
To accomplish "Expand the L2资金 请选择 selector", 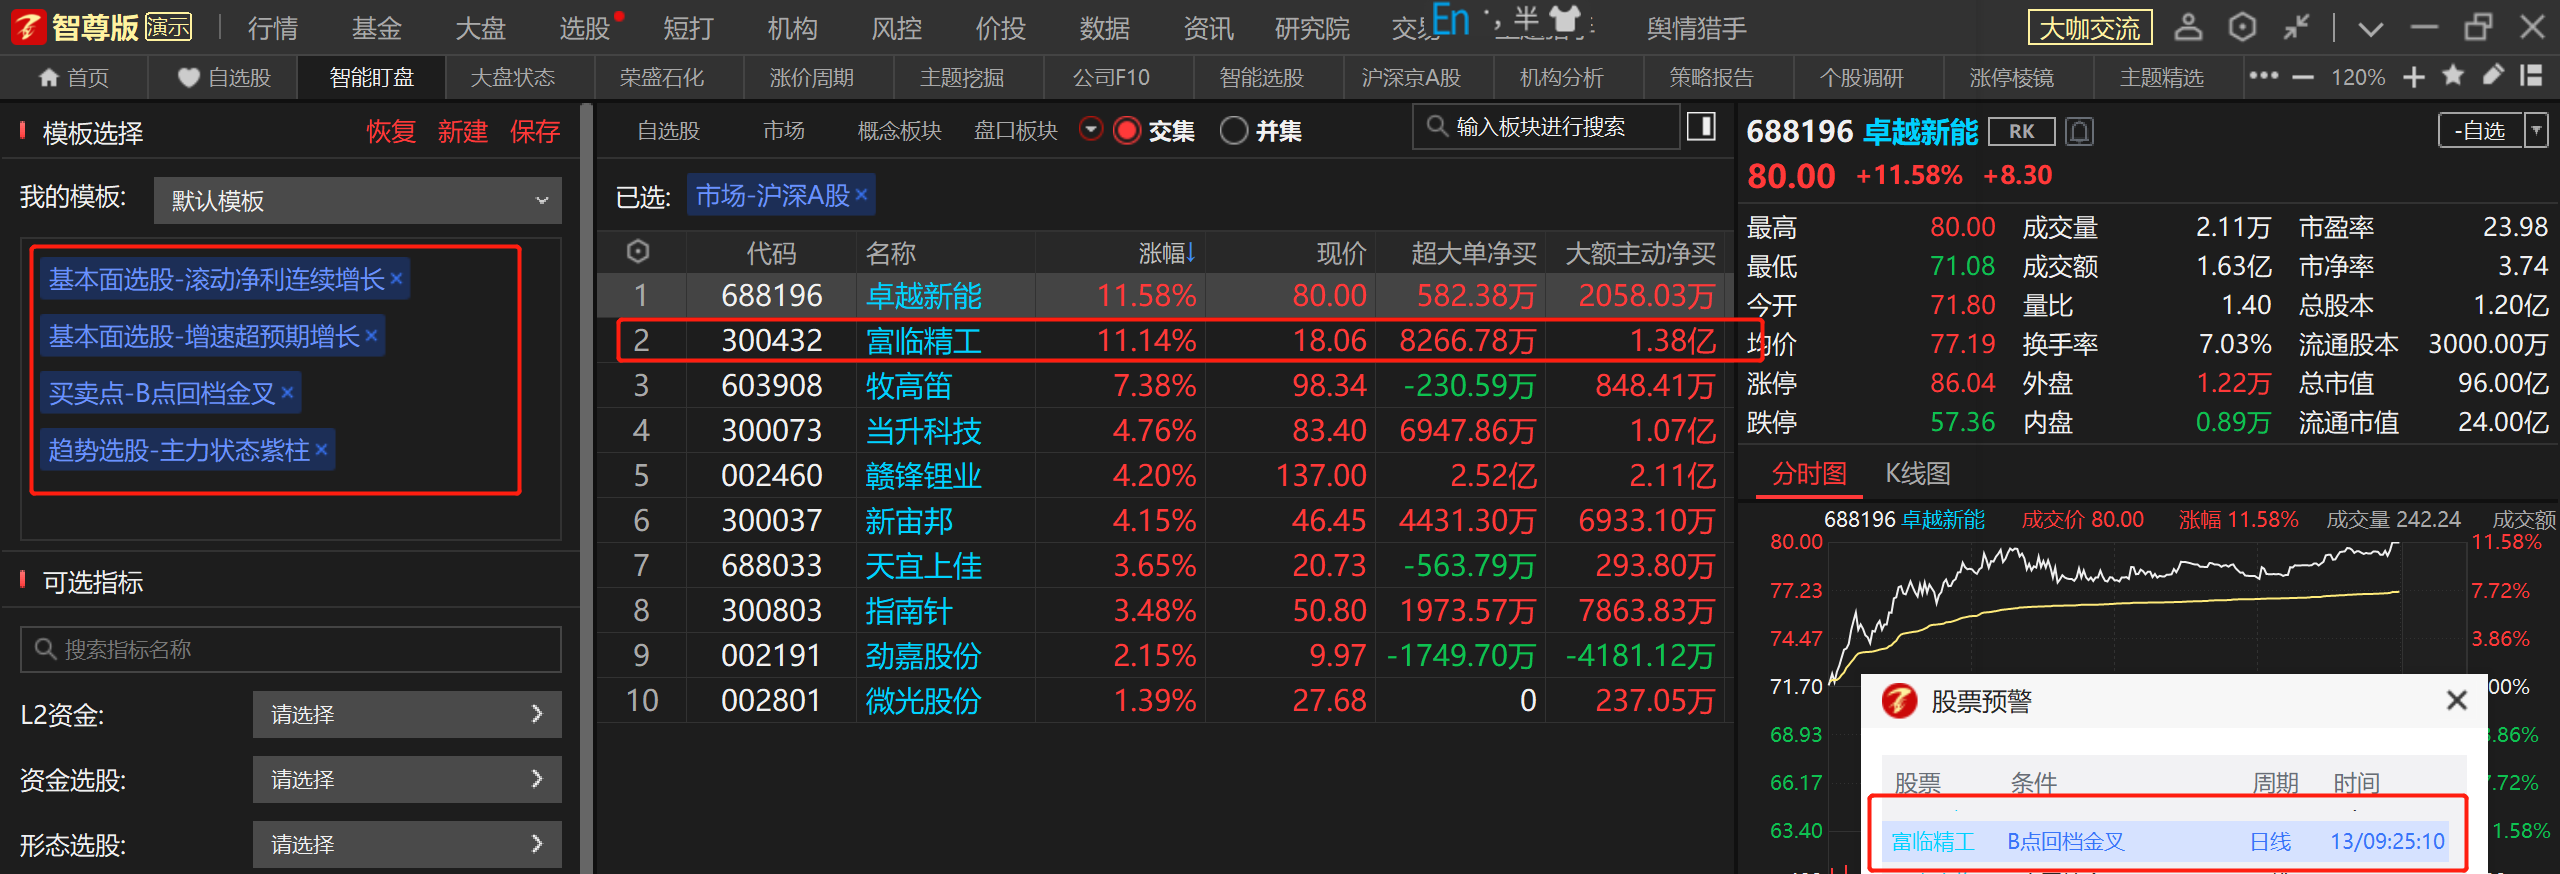I will click(x=407, y=714).
